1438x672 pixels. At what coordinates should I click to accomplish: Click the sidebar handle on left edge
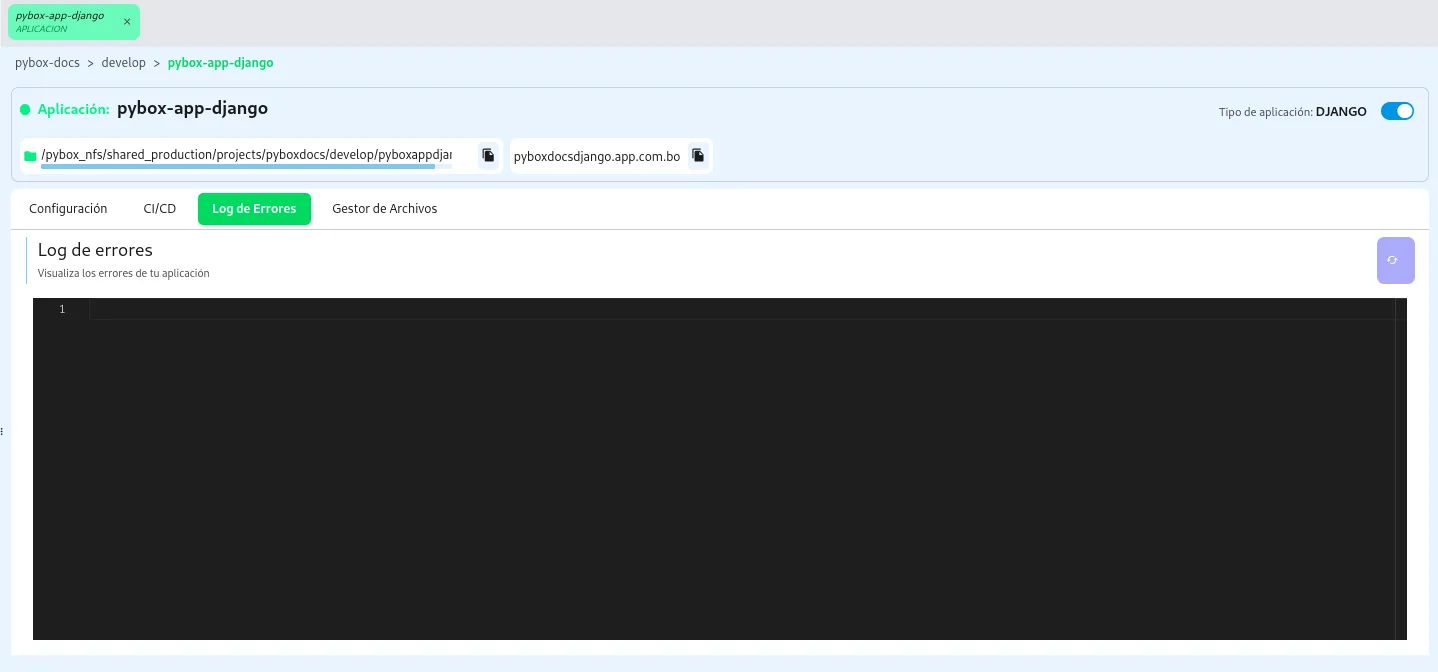tap(2, 431)
